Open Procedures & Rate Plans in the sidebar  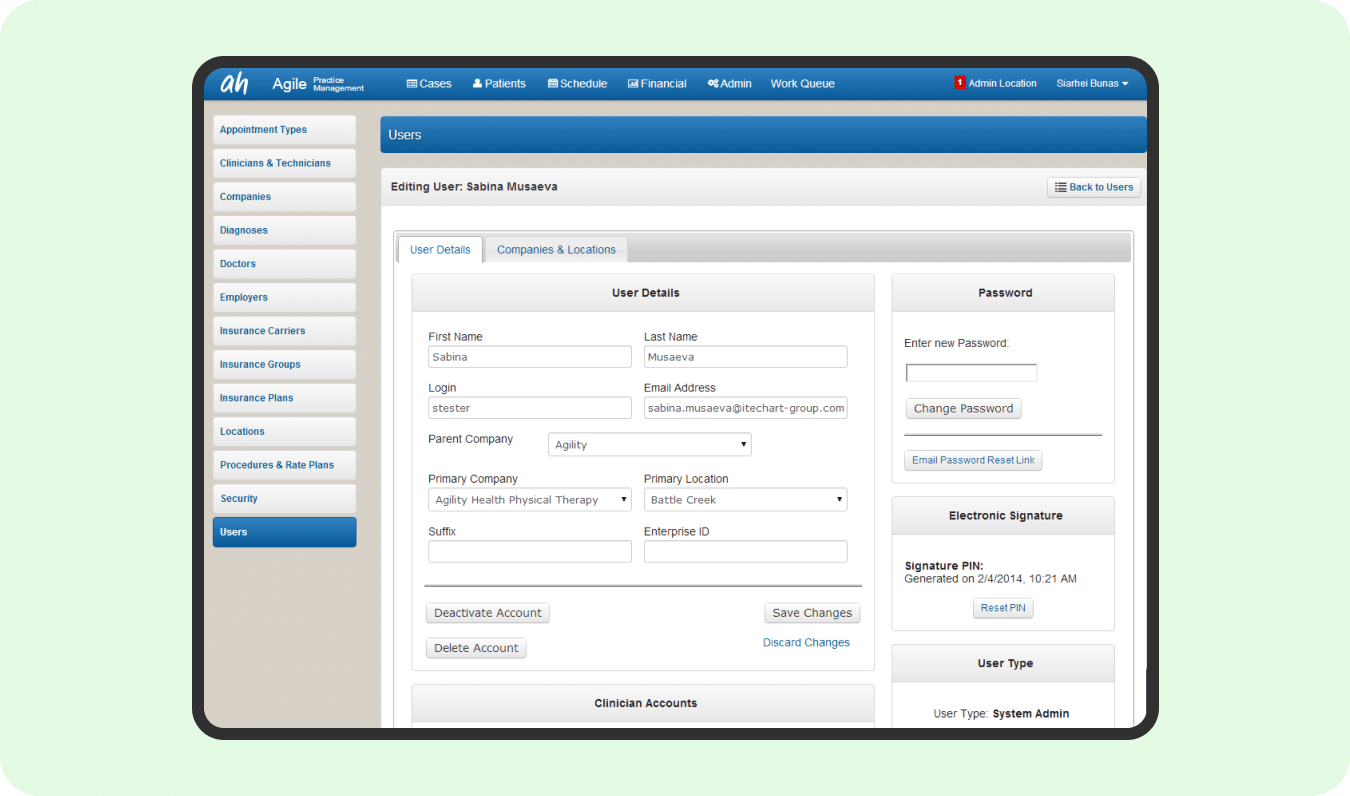(x=284, y=465)
